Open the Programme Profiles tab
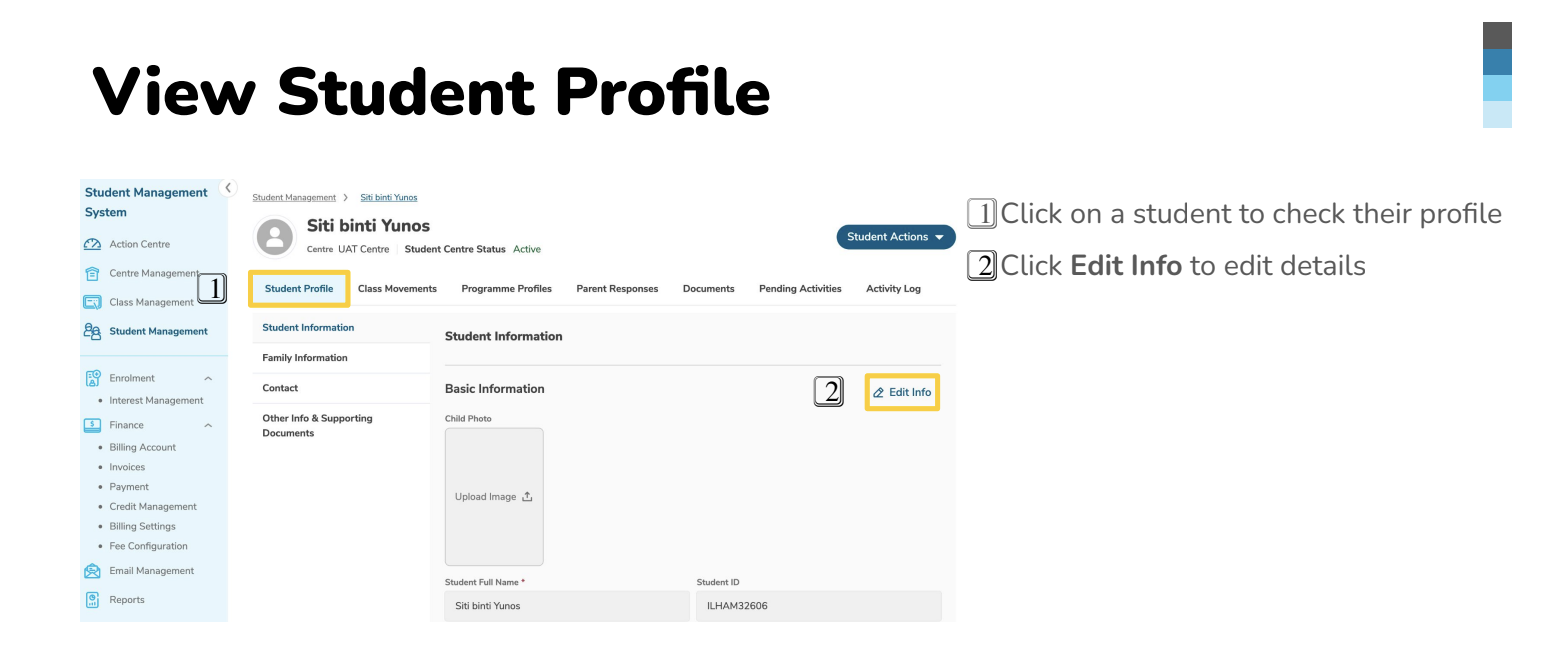This screenshot has height=670, width=1560. [x=506, y=289]
